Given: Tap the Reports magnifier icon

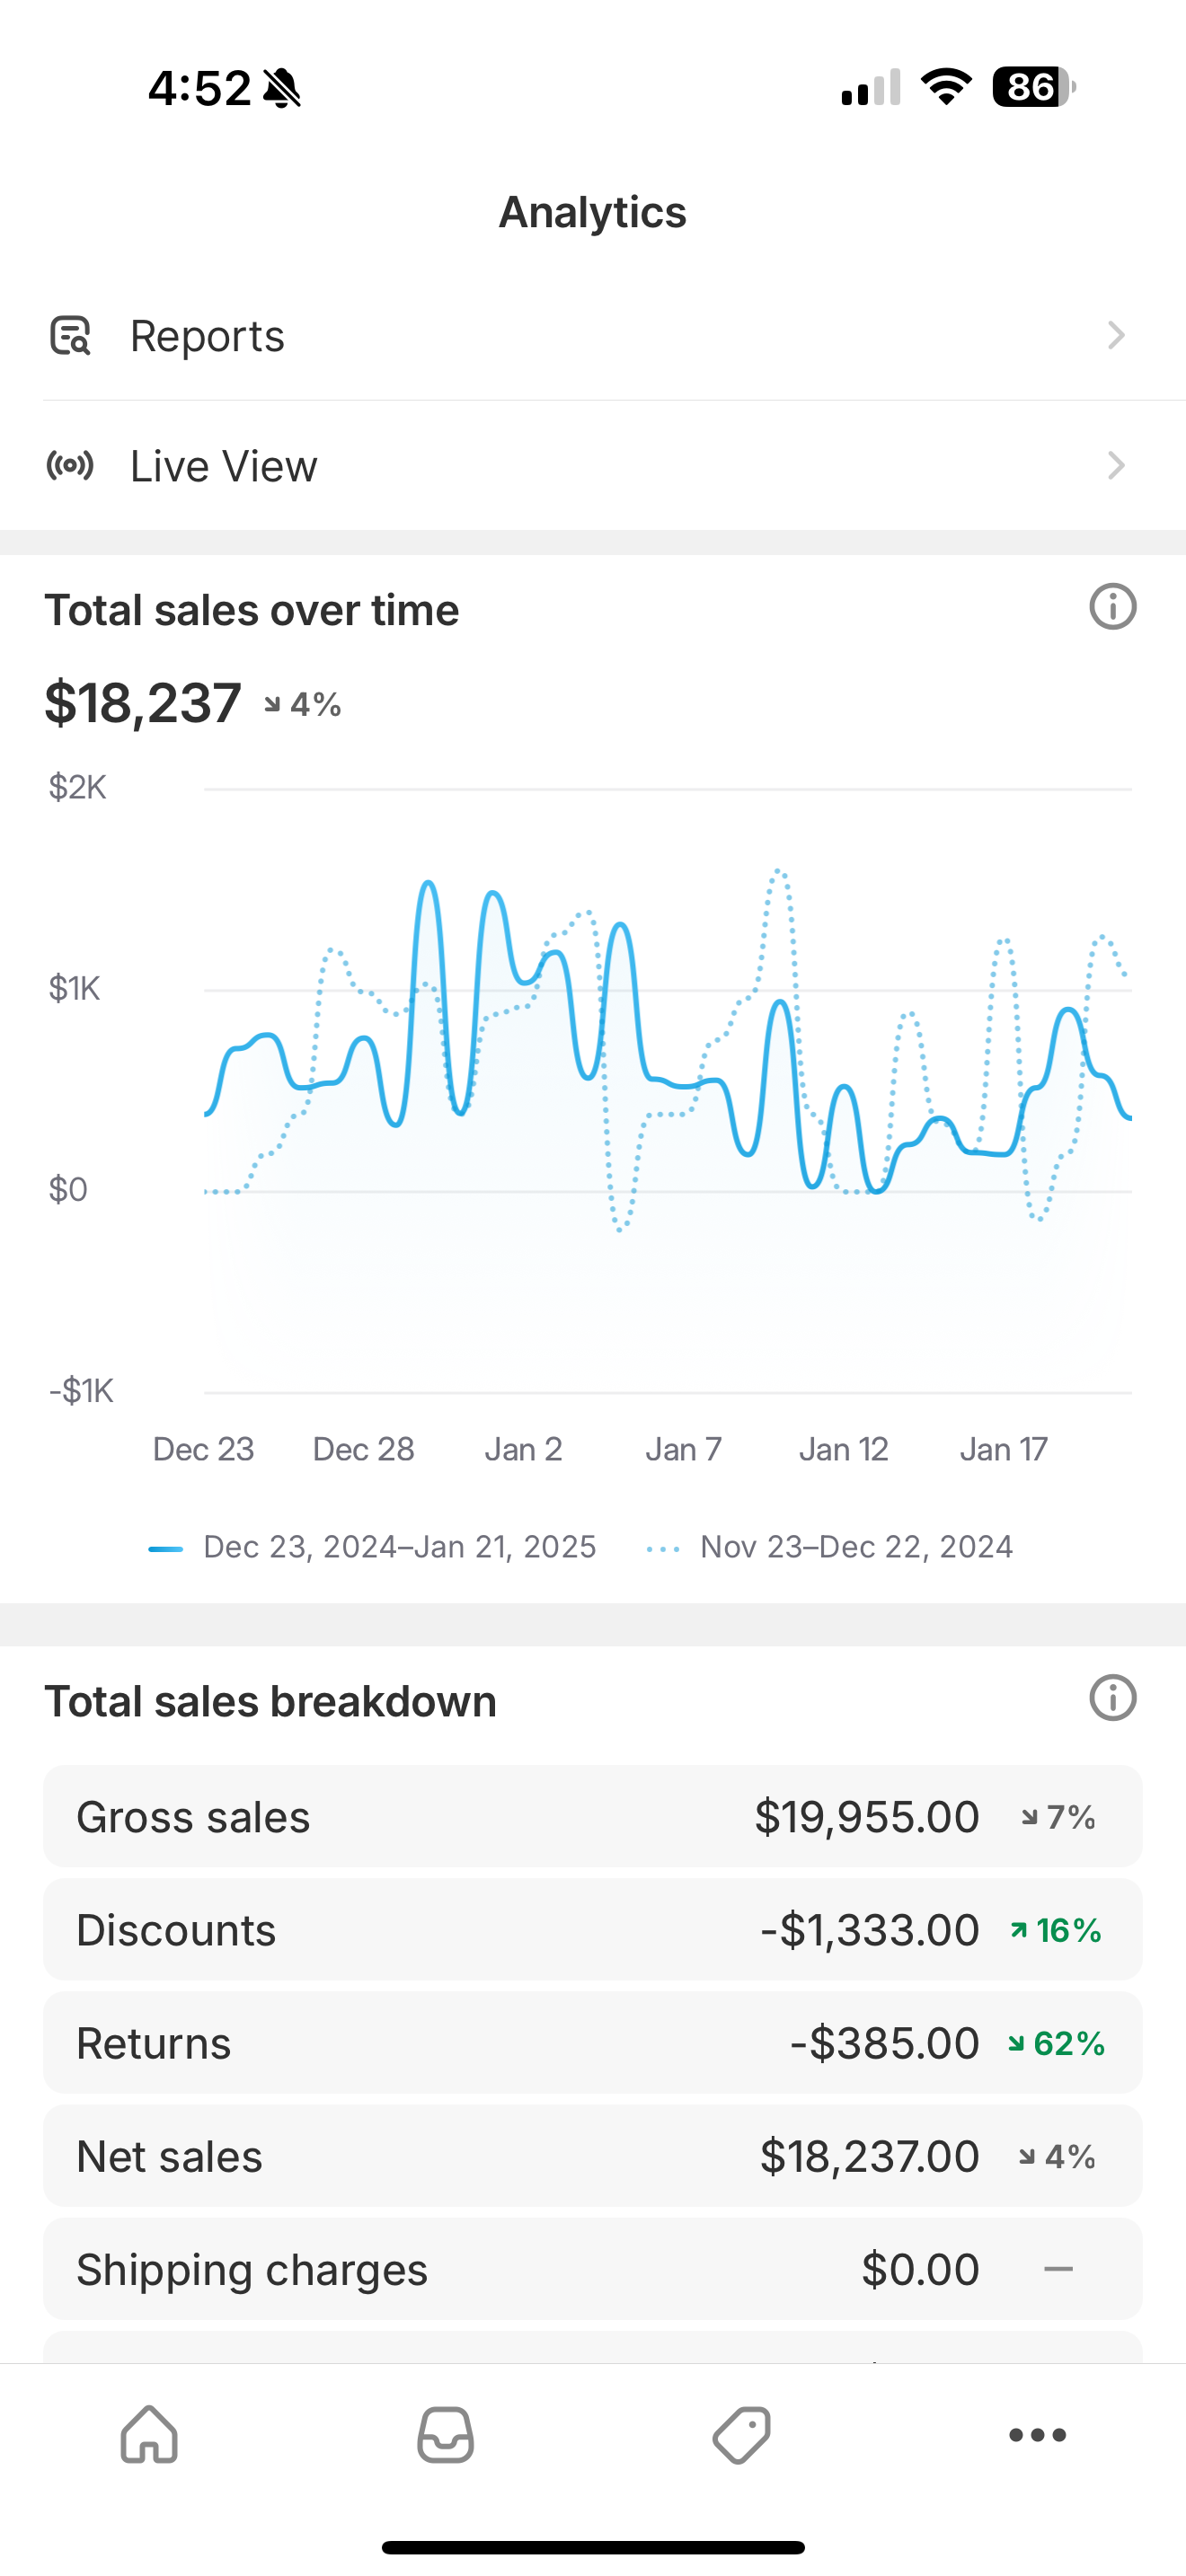Looking at the screenshot, I should point(70,336).
